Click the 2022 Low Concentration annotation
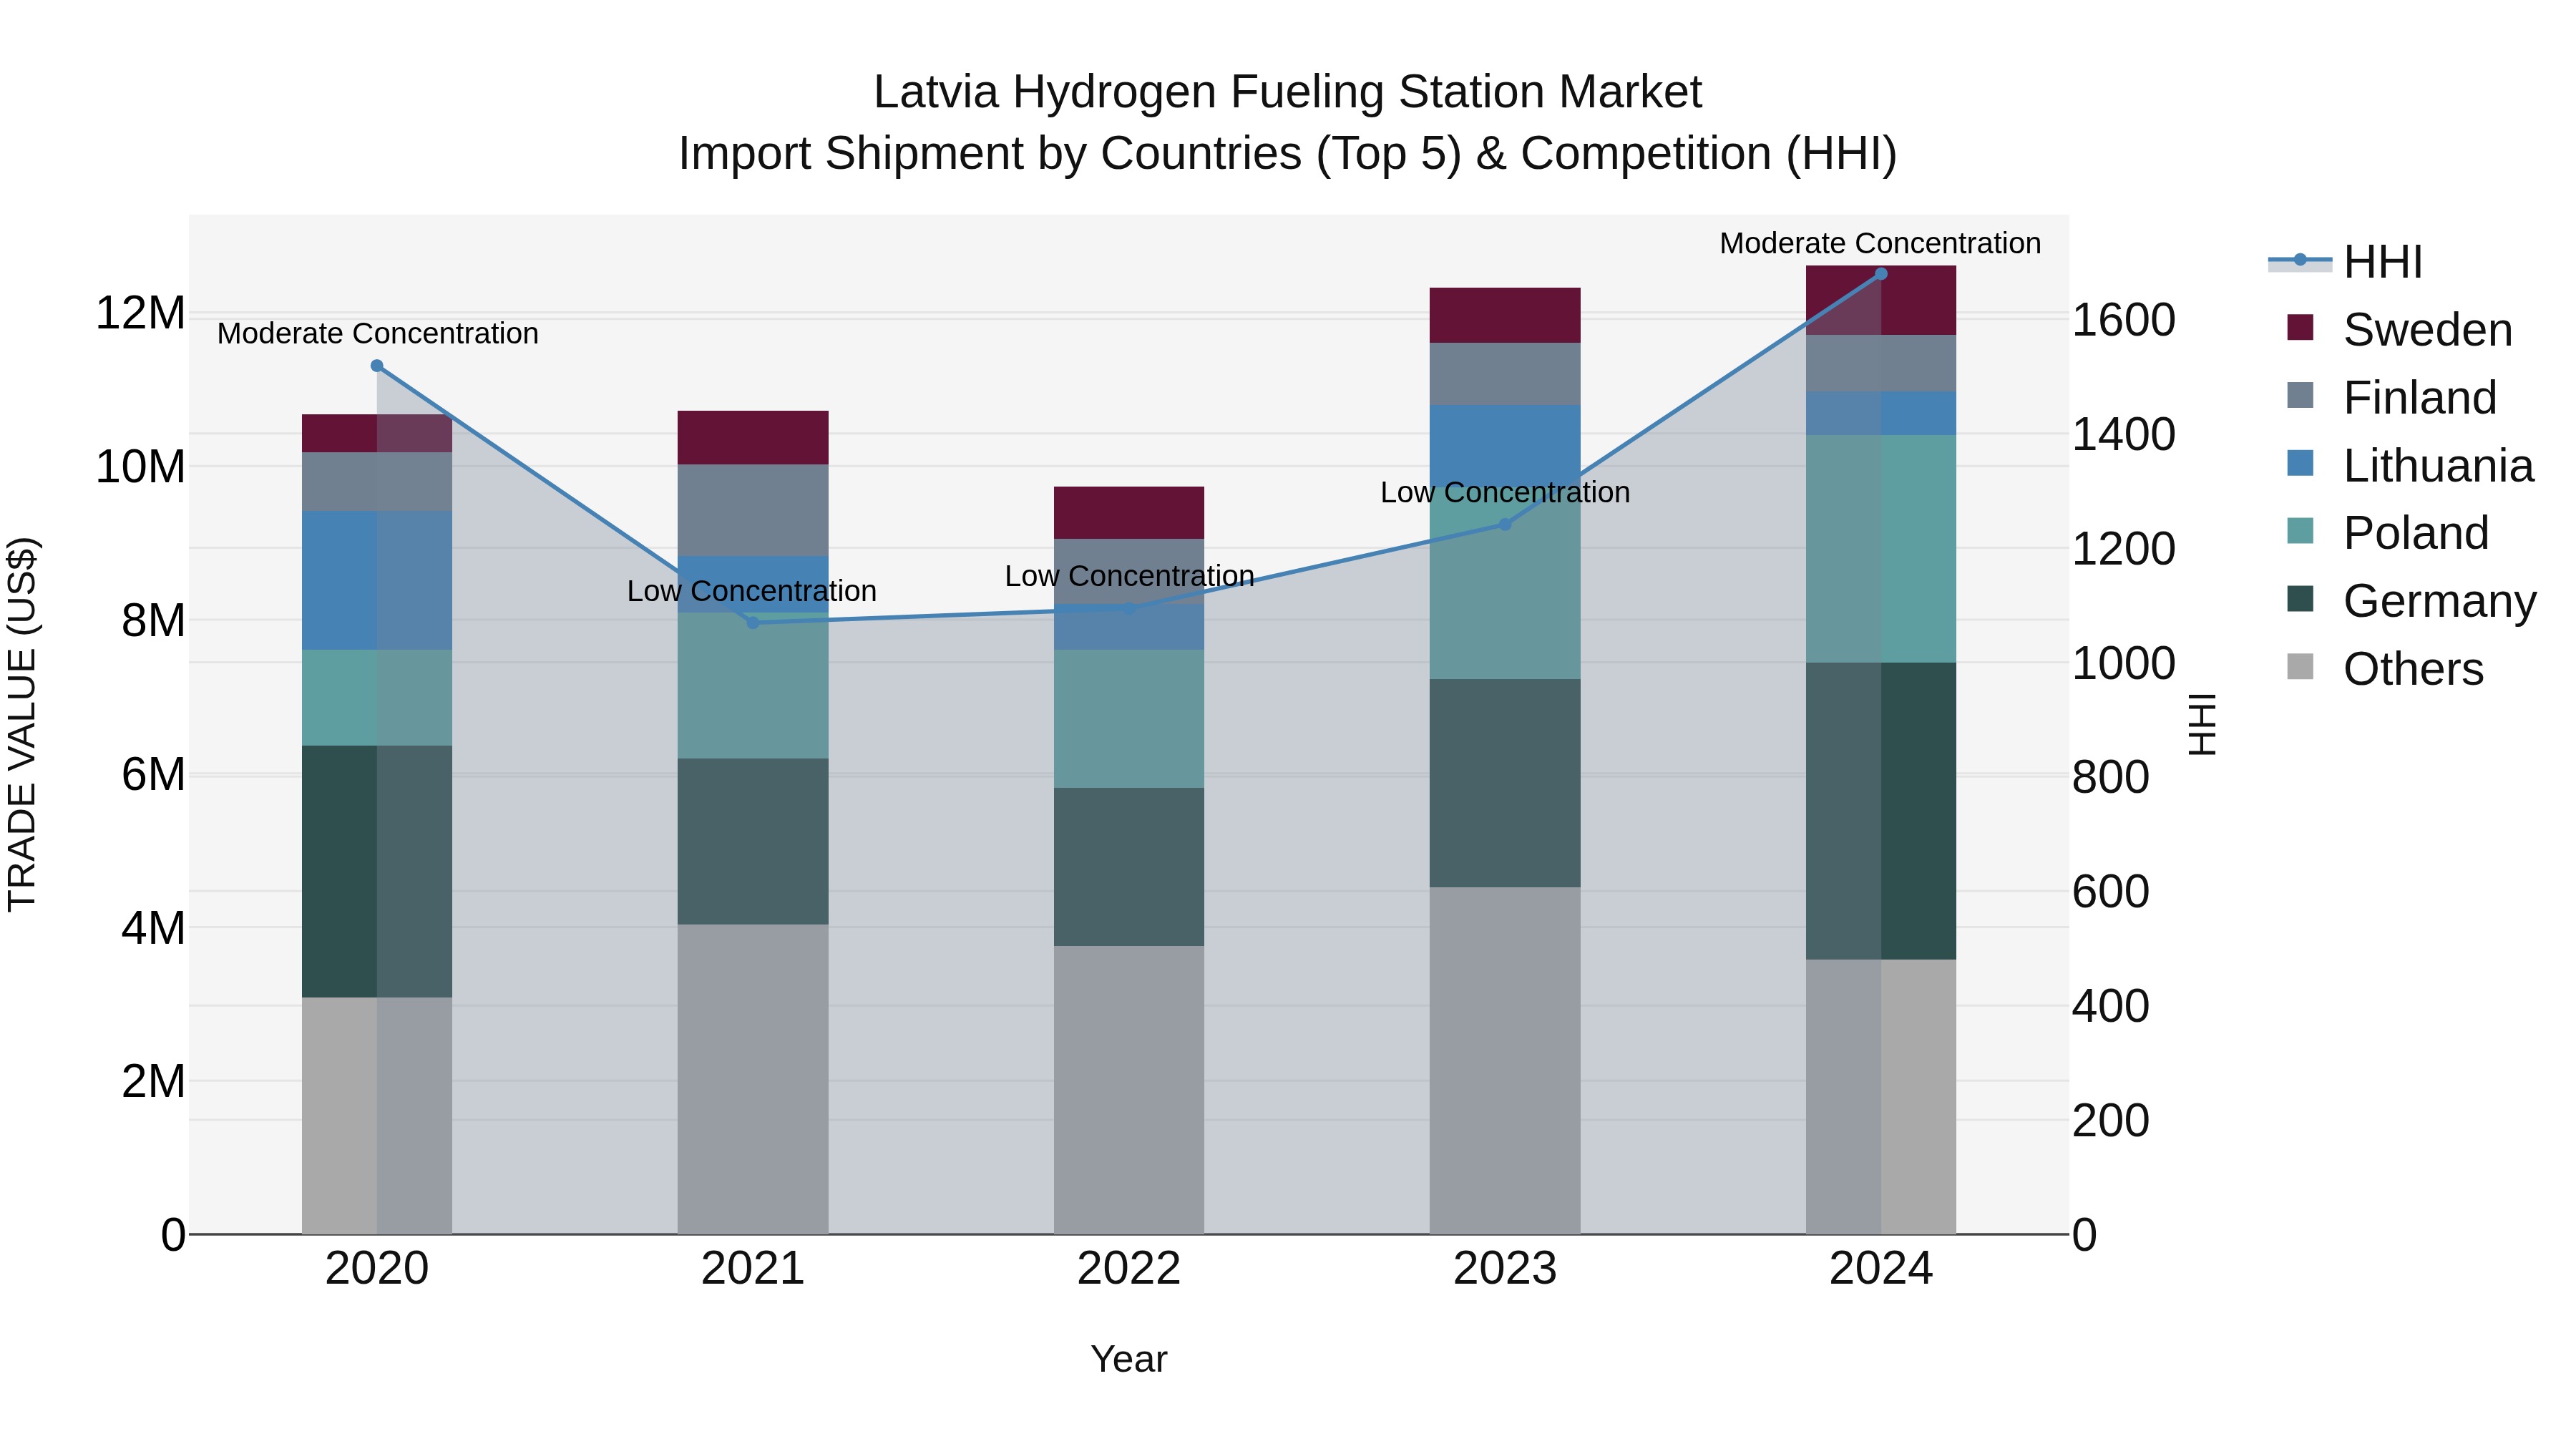 pyautogui.click(x=1130, y=576)
